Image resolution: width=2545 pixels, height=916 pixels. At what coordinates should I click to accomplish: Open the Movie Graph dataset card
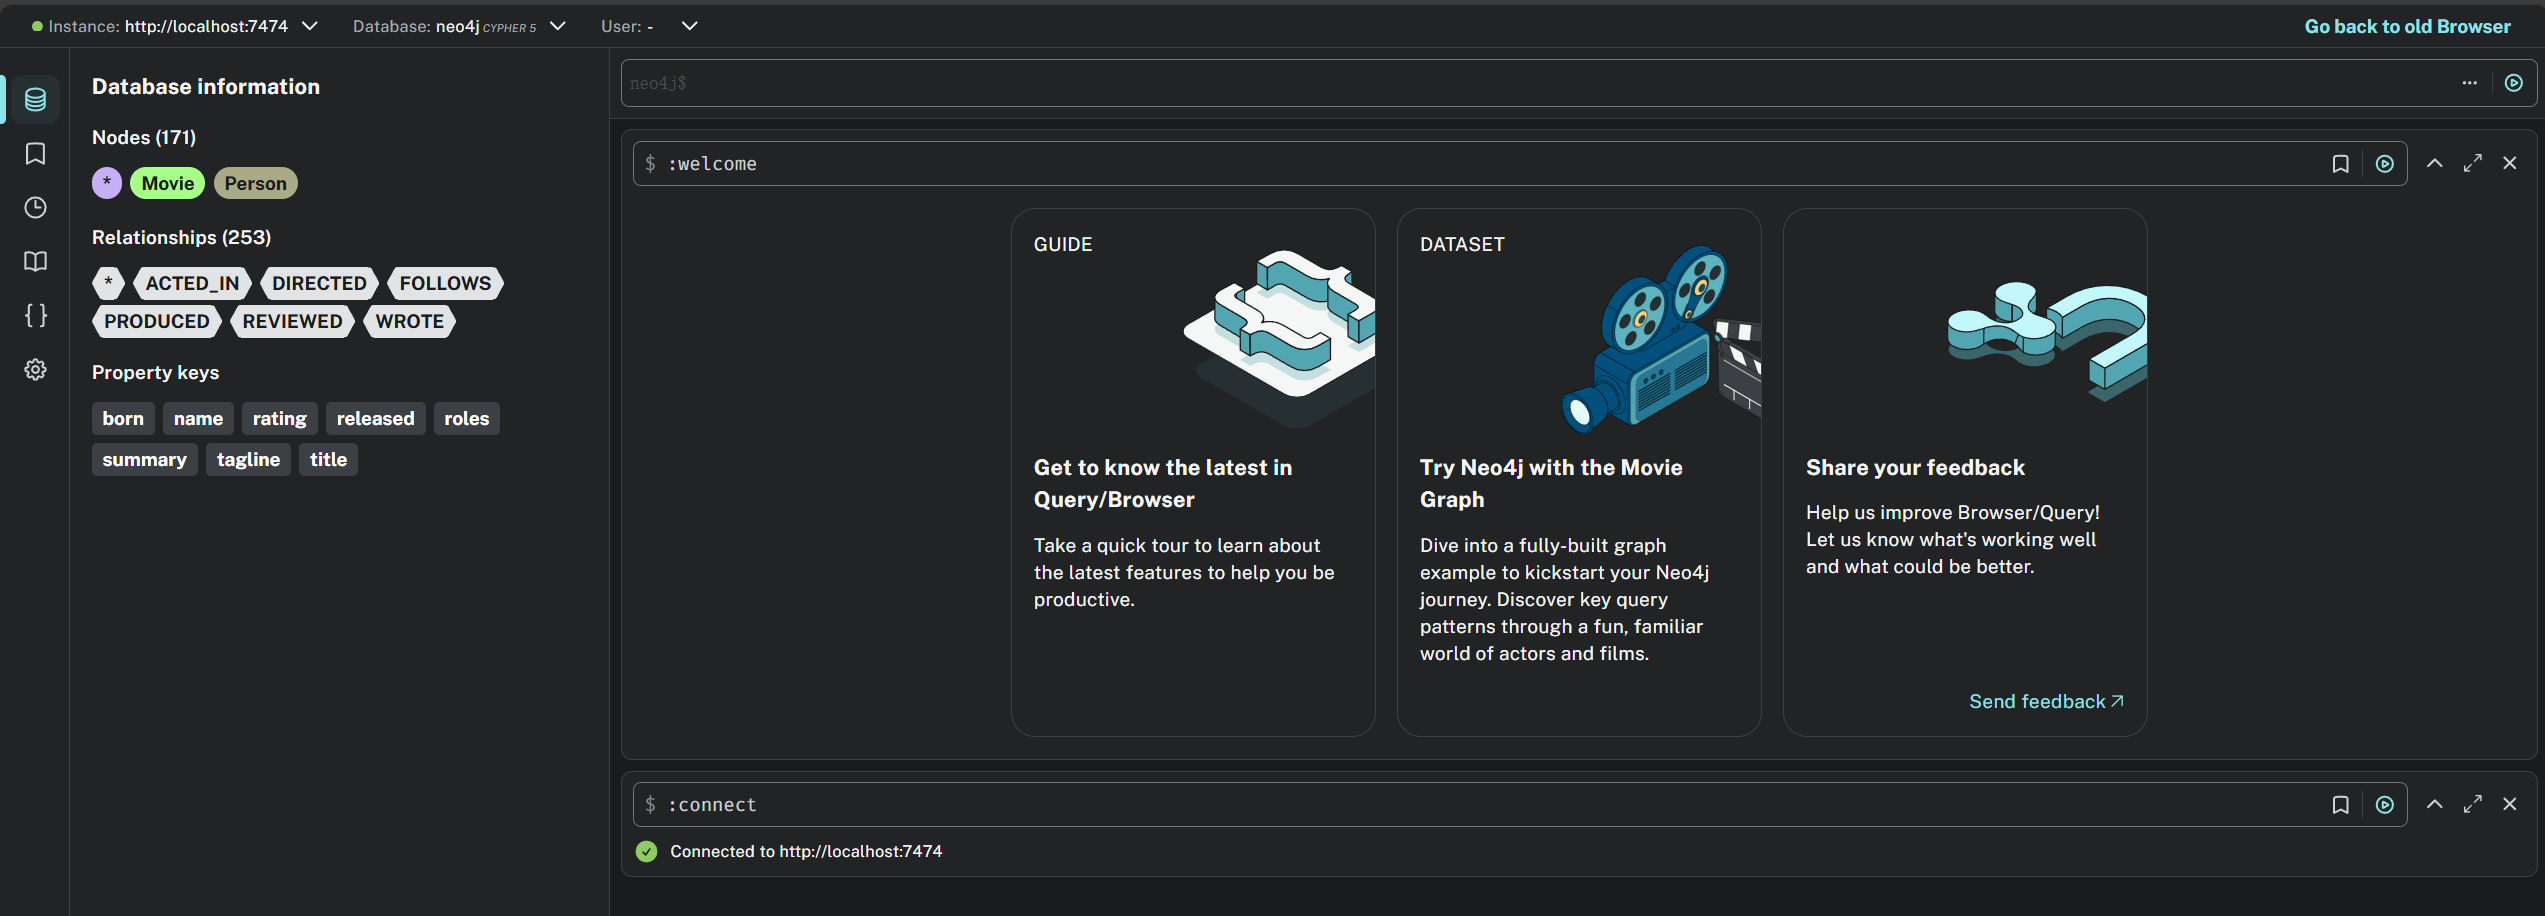(x=1579, y=472)
